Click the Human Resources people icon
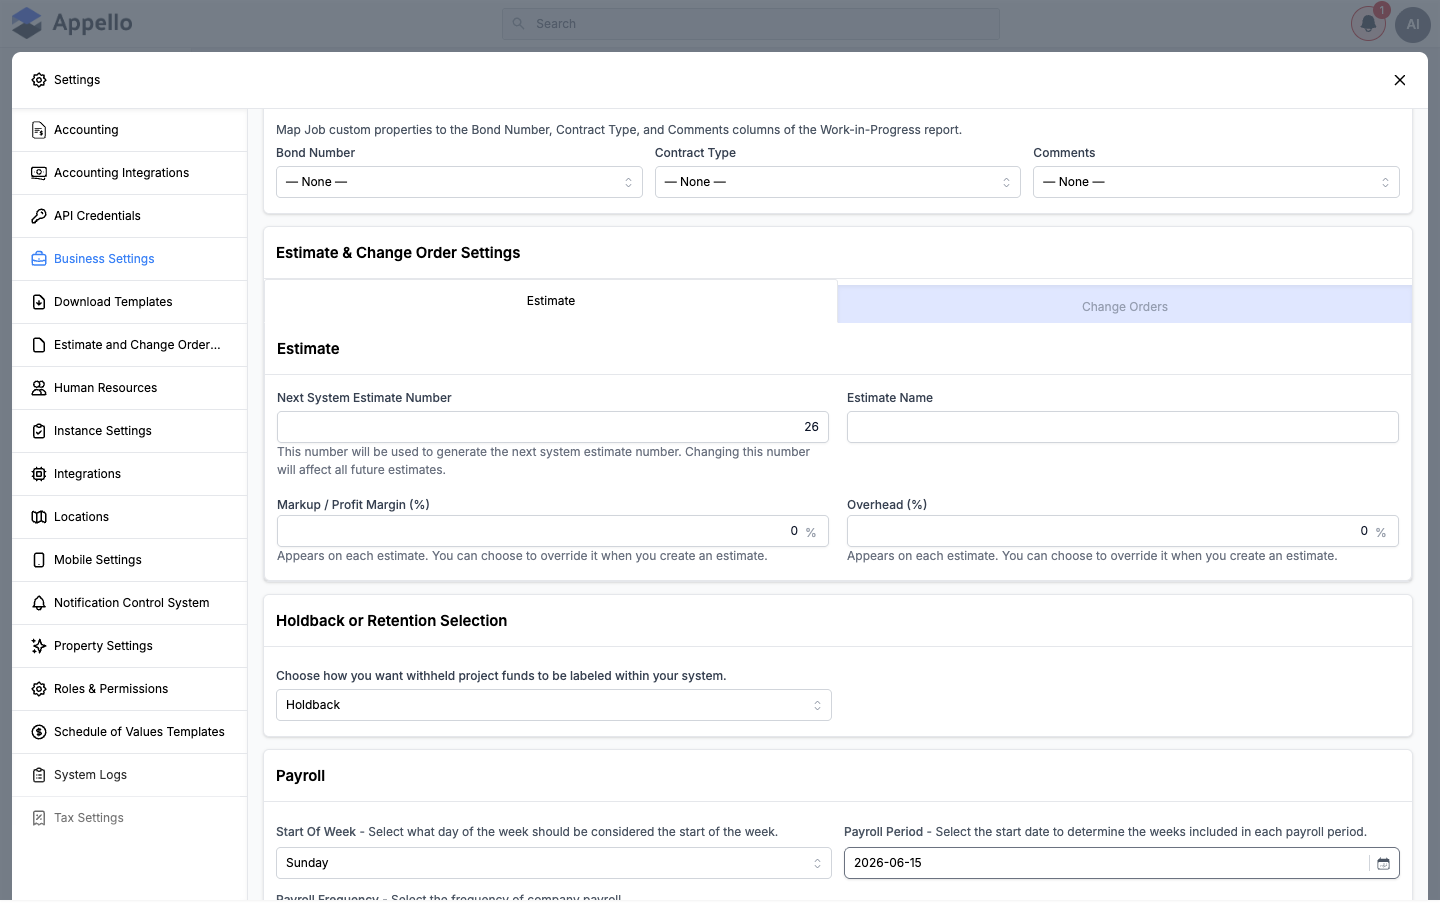Viewport: 1440px width, 918px height. point(39,388)
